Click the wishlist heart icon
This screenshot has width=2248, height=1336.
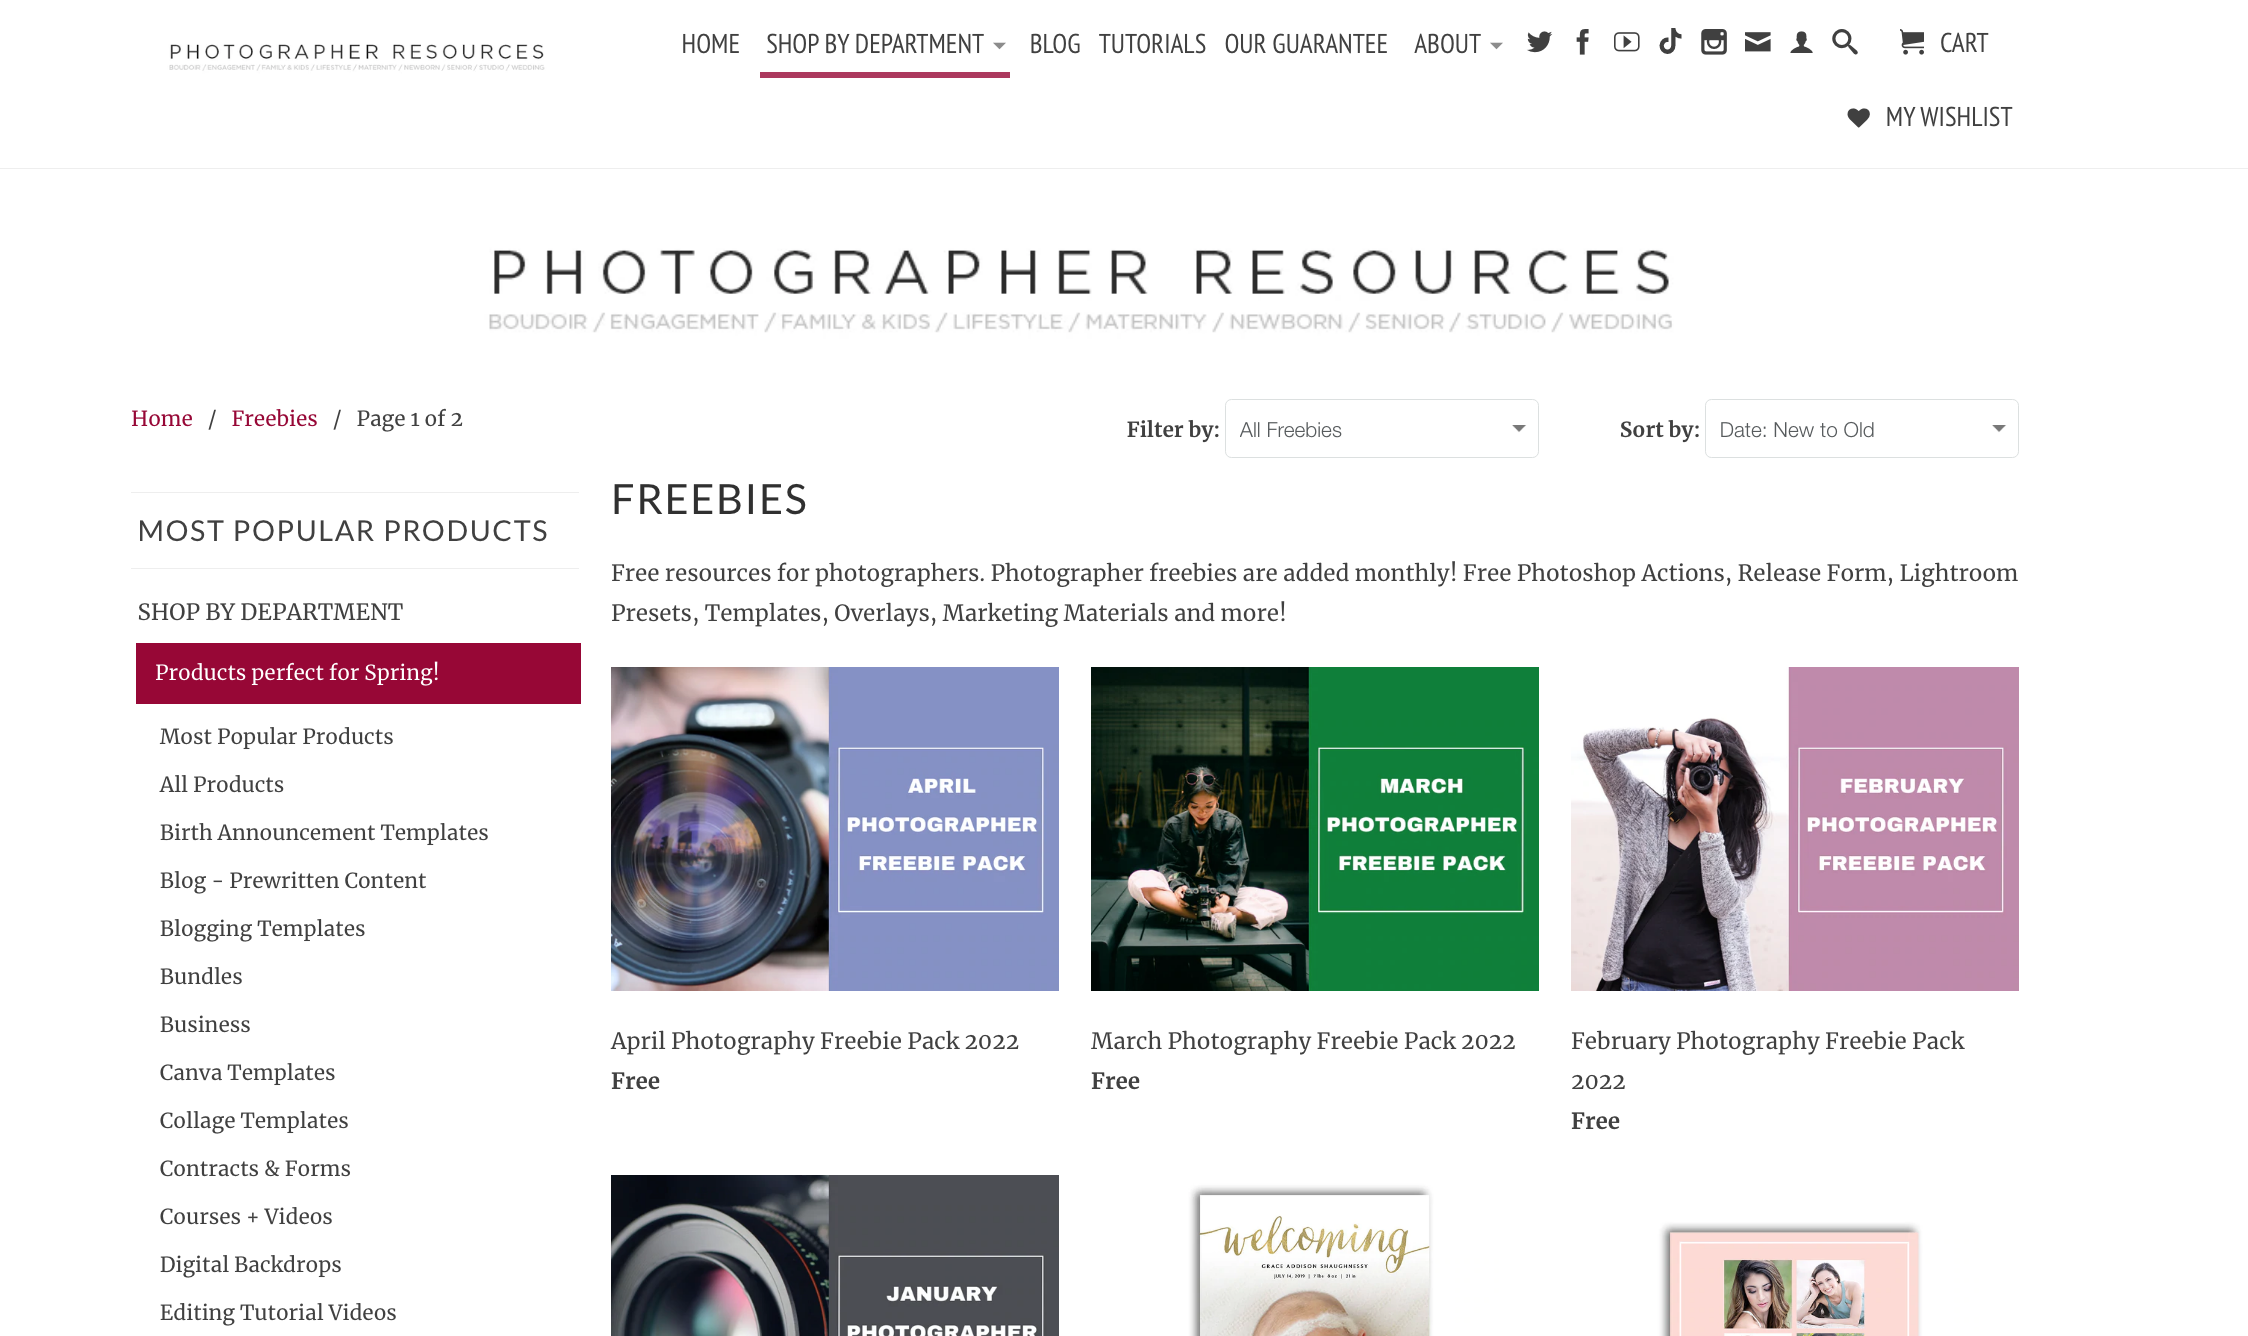1858,118
